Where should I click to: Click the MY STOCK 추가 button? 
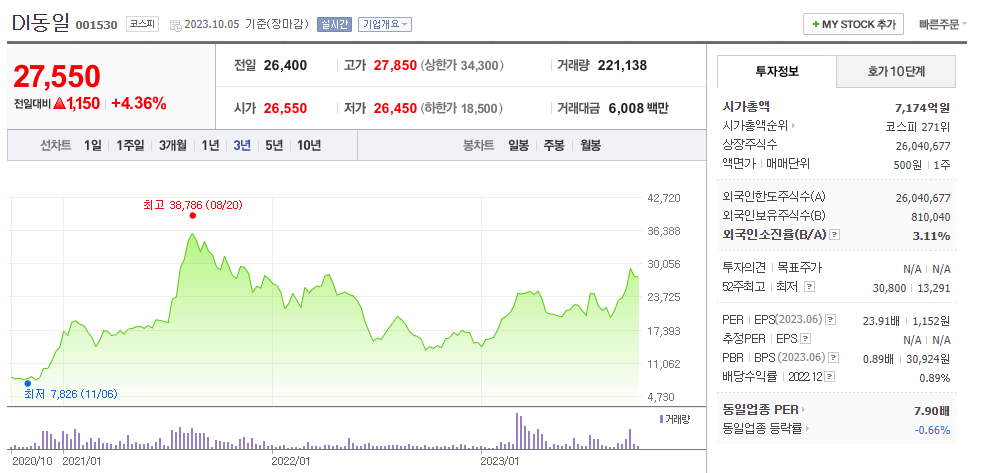pos(853,24)
